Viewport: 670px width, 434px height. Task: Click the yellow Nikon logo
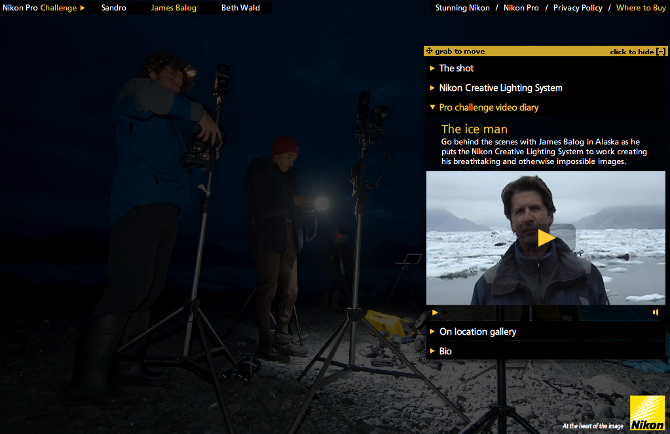(x=647, y=412)
